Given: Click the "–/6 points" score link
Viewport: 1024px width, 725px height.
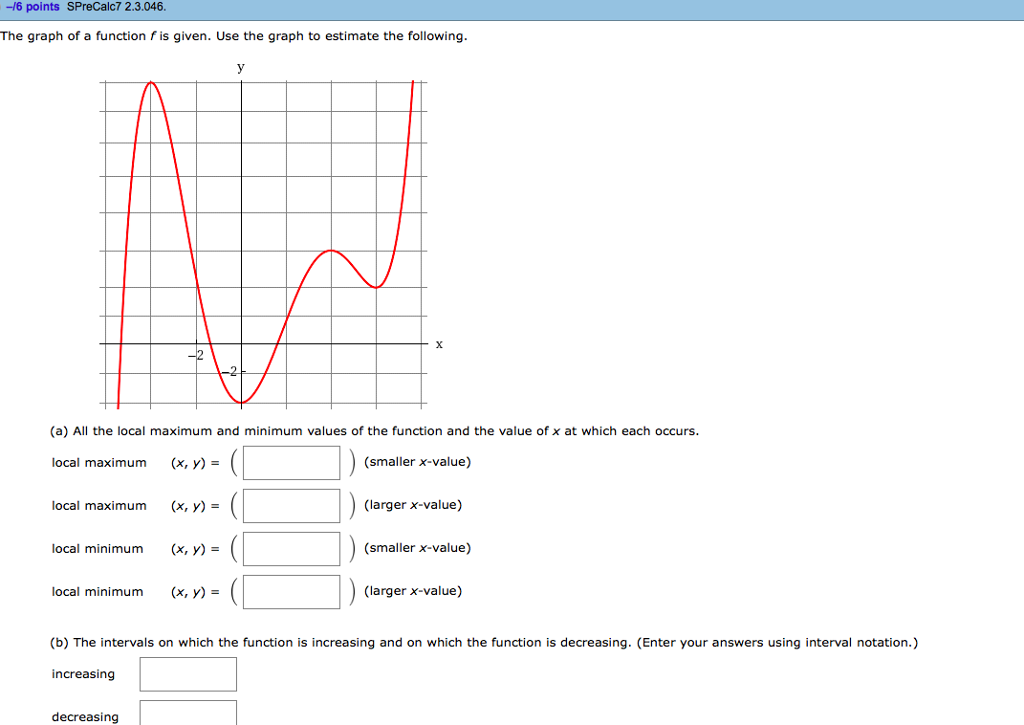Looking at the screenshot, I should [33, 7].
